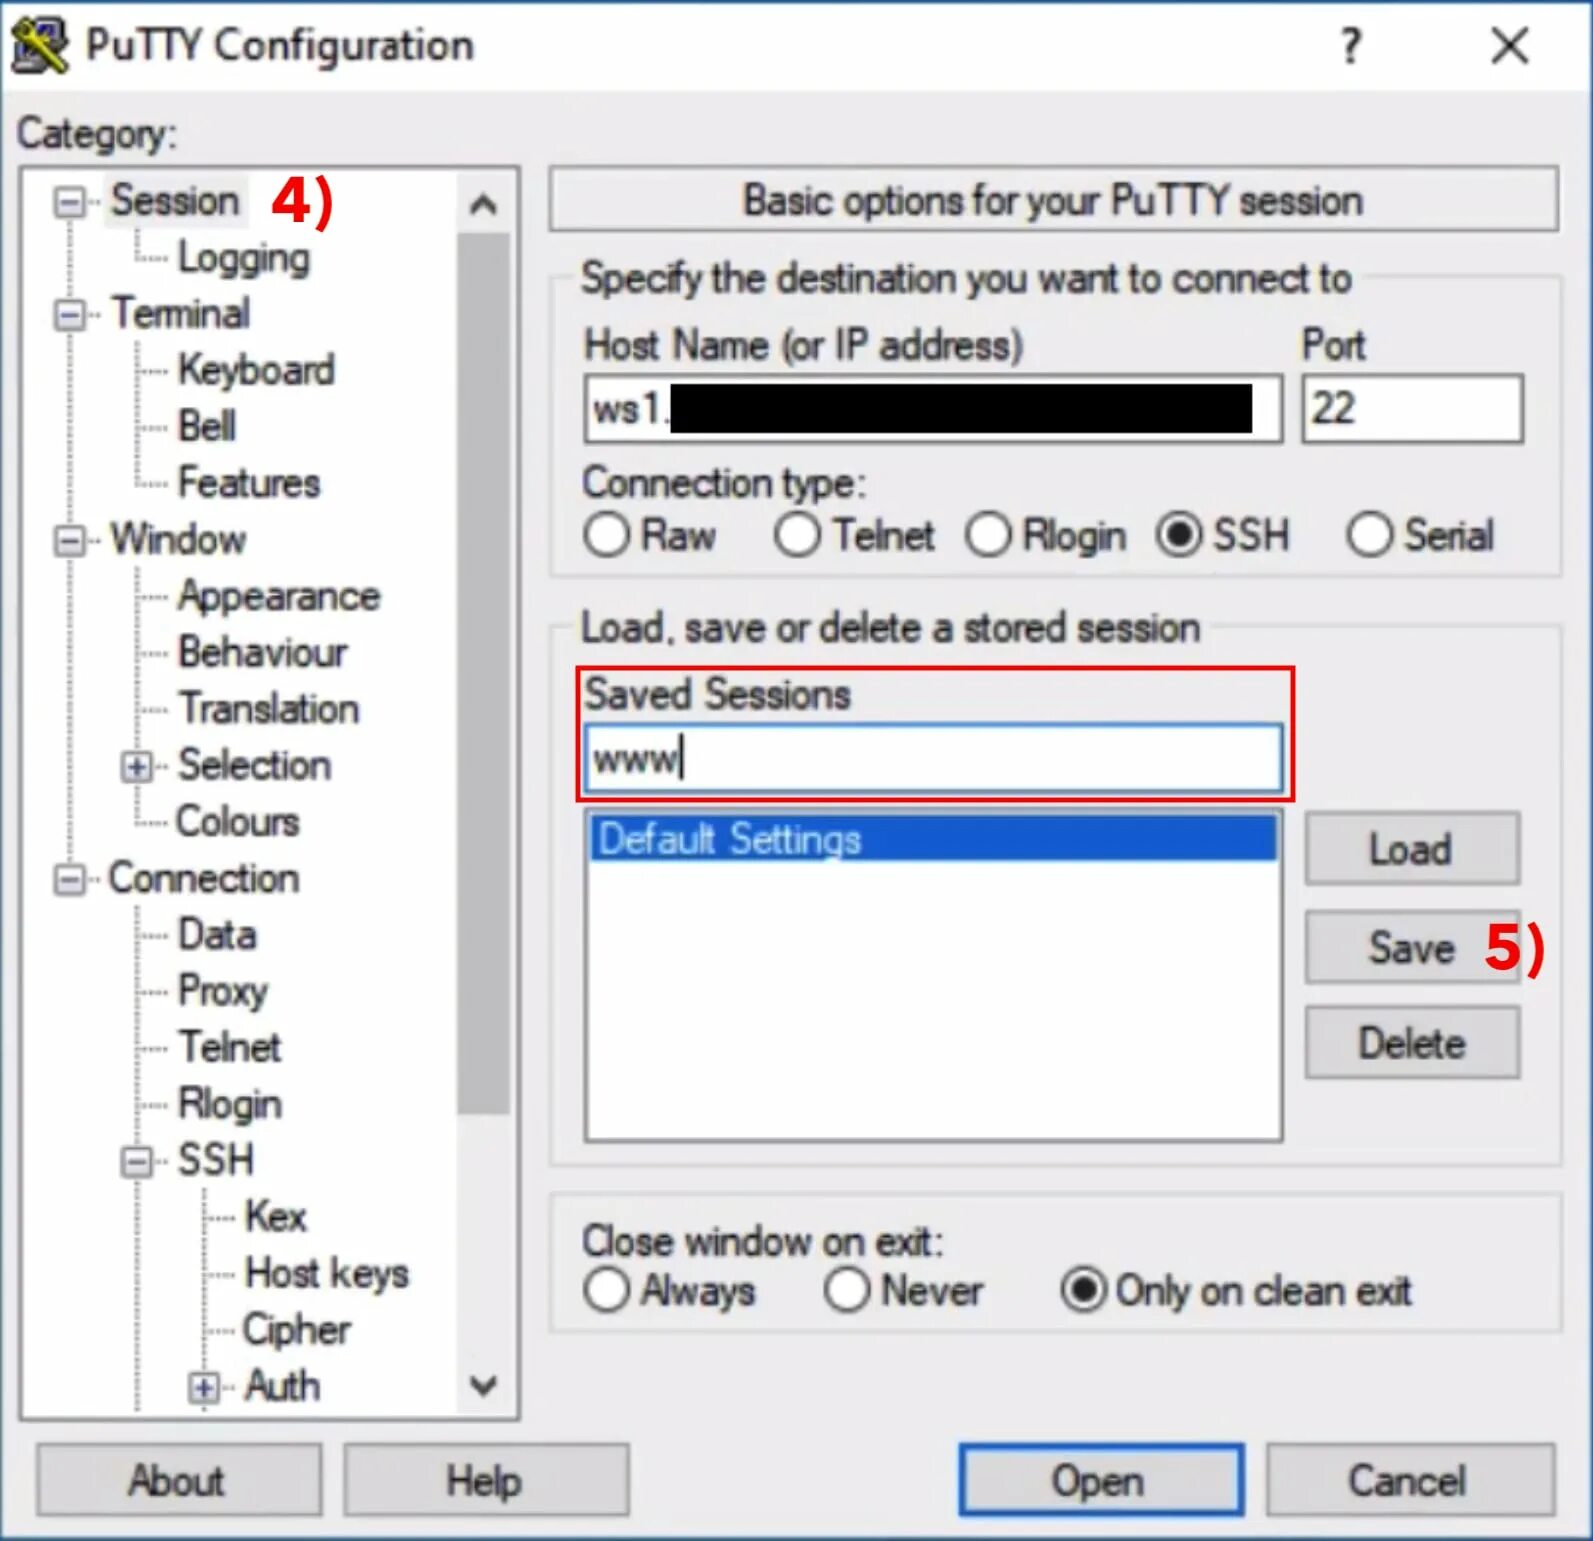
Task: Open the Features category
Action: (249, 483)
